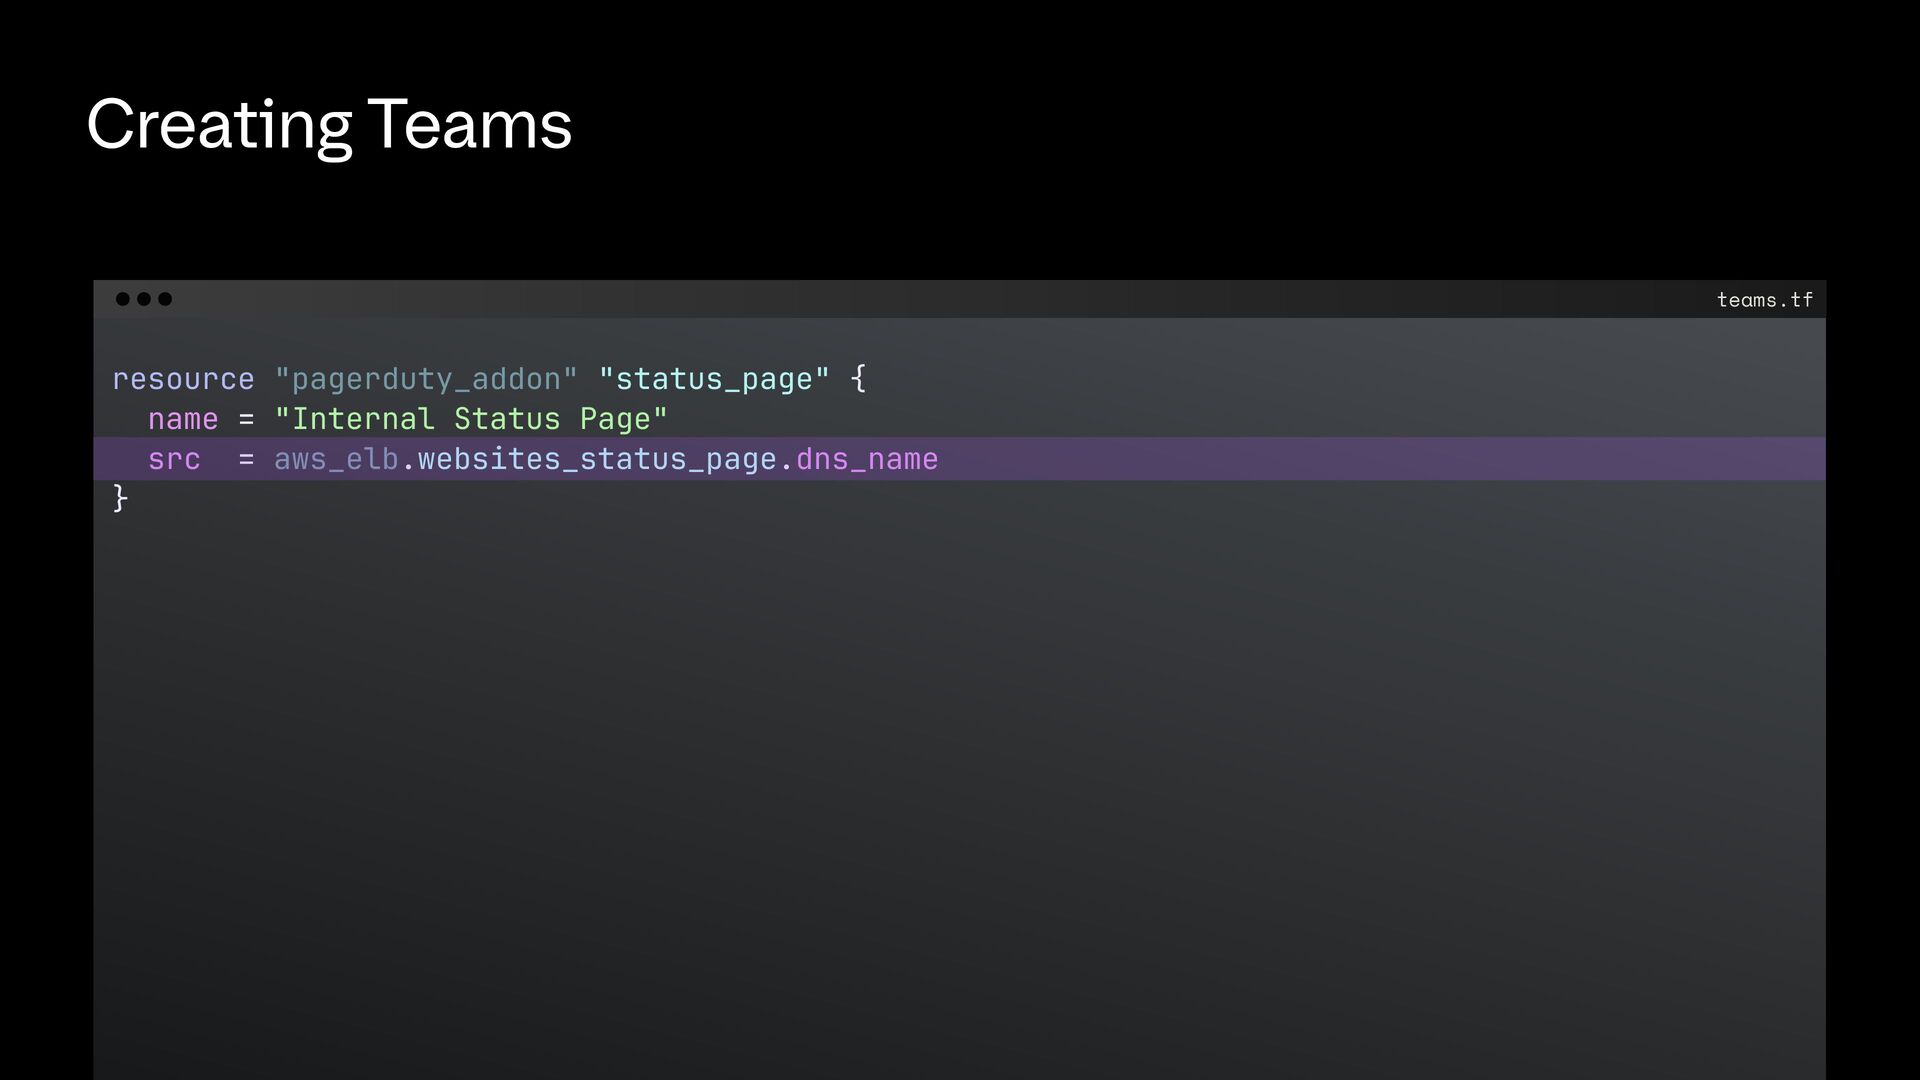This screenshot has height=1080, width=1920.
Task: Click the opening curly brace on resource line
Action: (858, 378)
